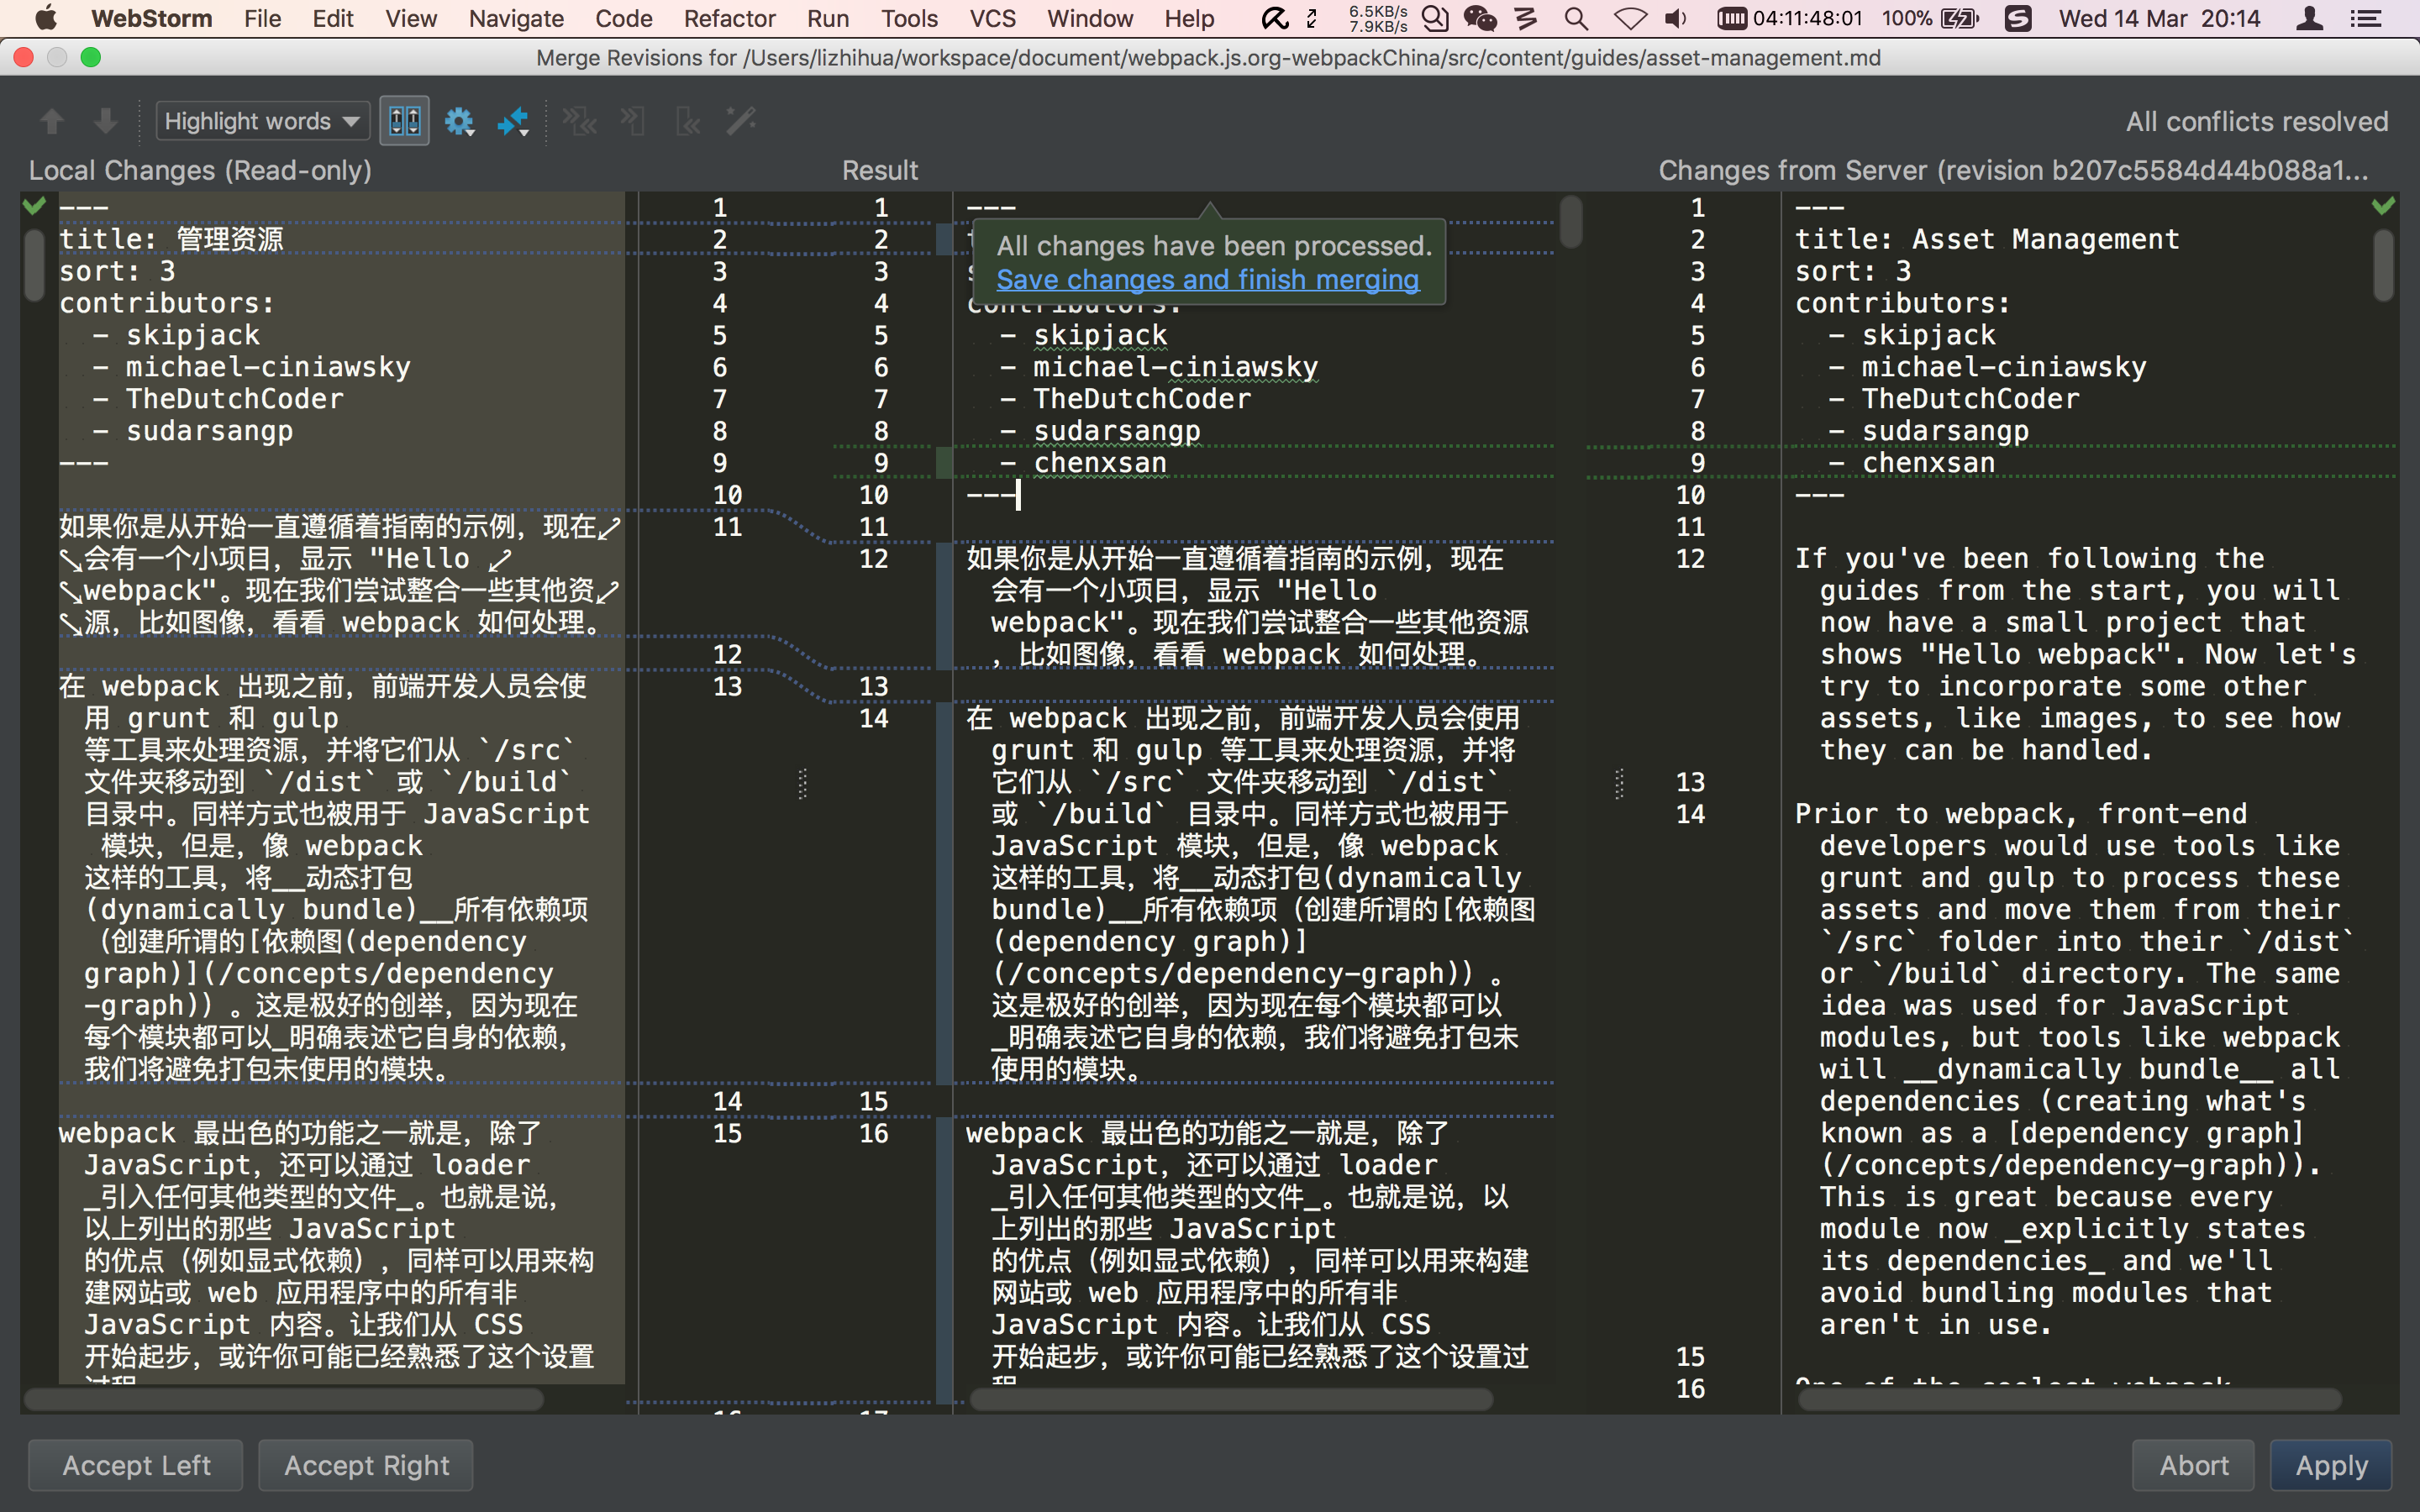This screenshot has height=1512, width=2420.
Task: Open the collapse unchanged fragments menu
Action: coord(514,122)
